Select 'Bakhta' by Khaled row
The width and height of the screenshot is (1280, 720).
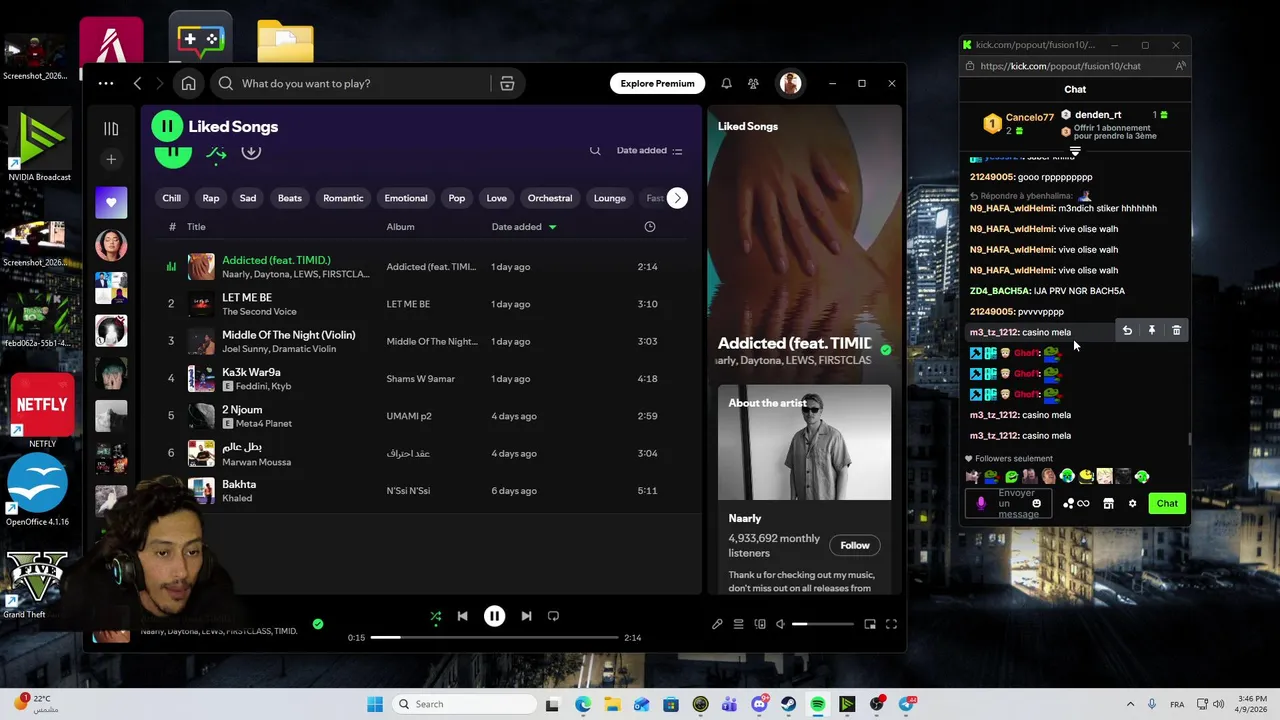coord(421,491)
